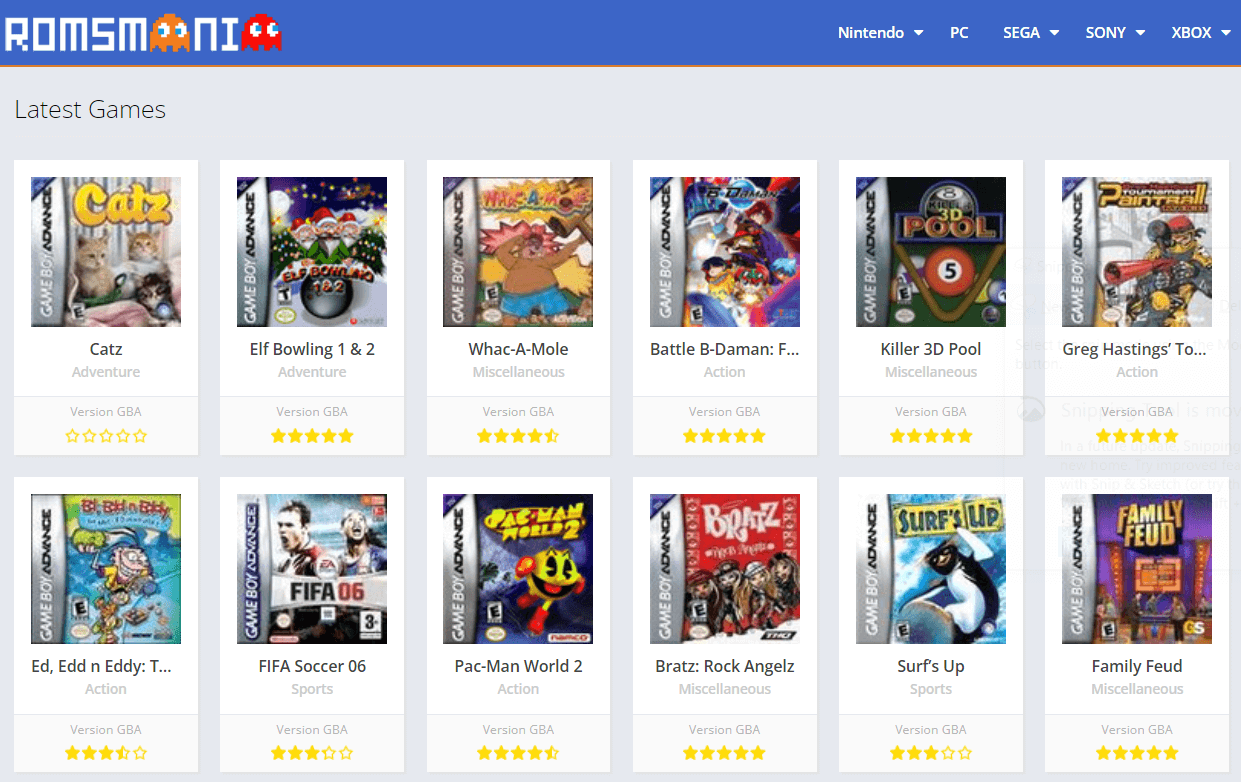Click the star rating under Surf's Up

(931, 753)
